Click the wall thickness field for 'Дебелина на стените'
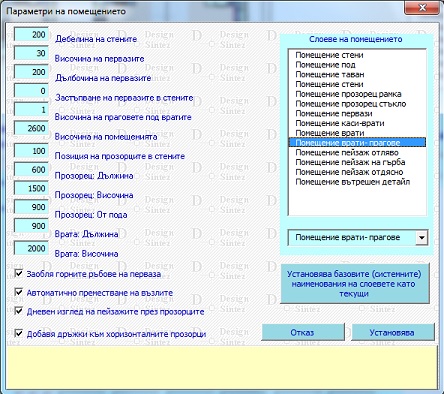 click(31, 34)
